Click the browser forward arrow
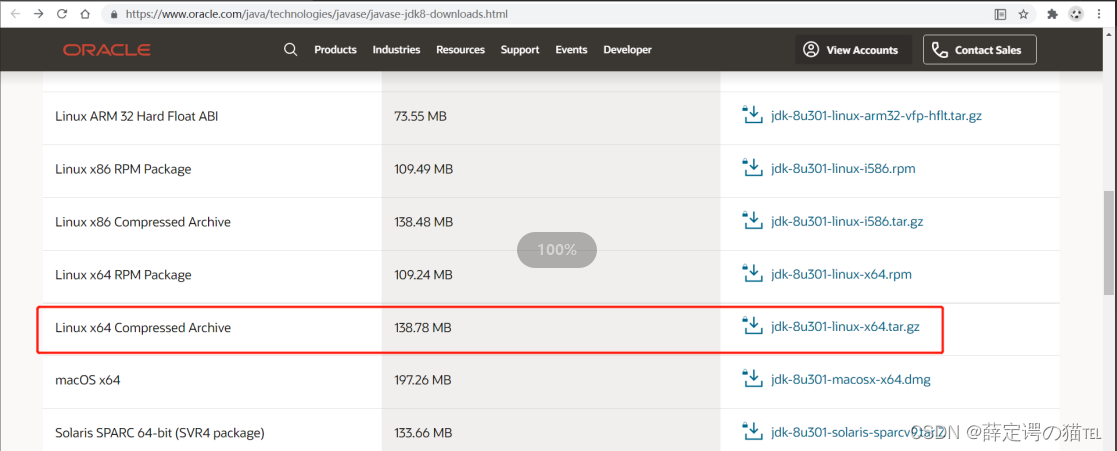The height and width of the screenshot is (451, 1117). coord(38,14)
